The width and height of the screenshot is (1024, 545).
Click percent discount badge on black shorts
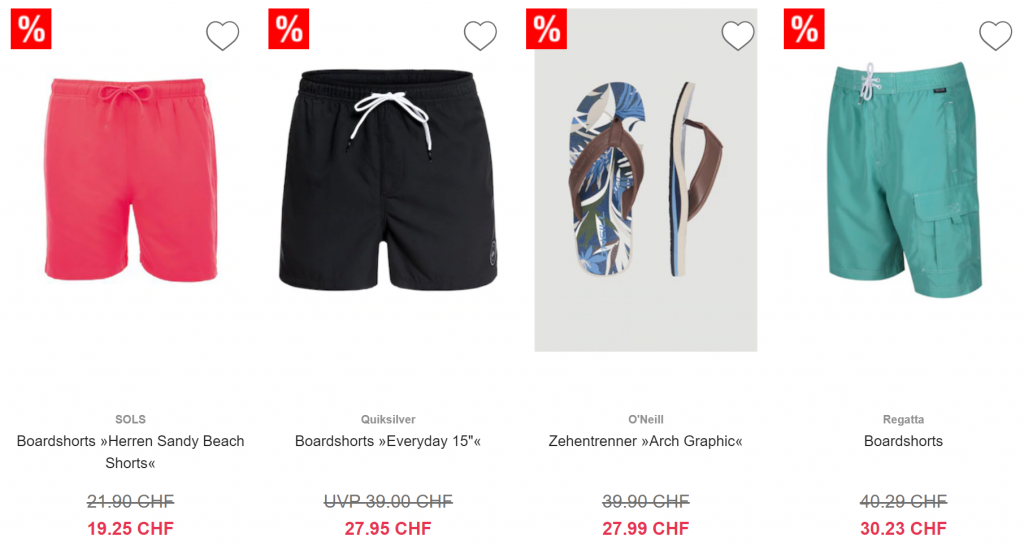tap(289, 29)
